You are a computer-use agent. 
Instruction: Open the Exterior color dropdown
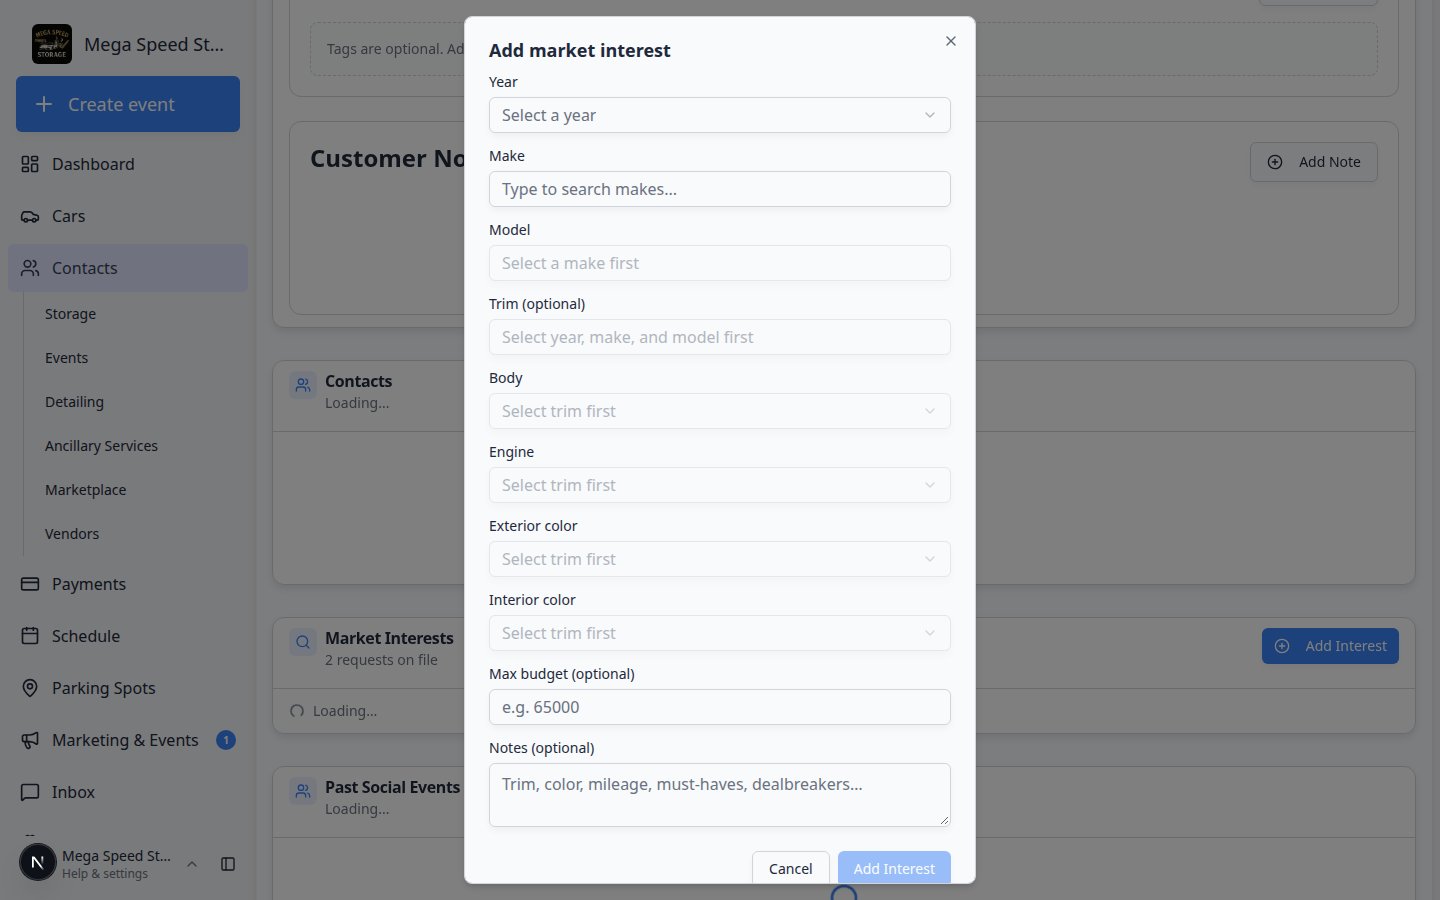pos(719,559)
